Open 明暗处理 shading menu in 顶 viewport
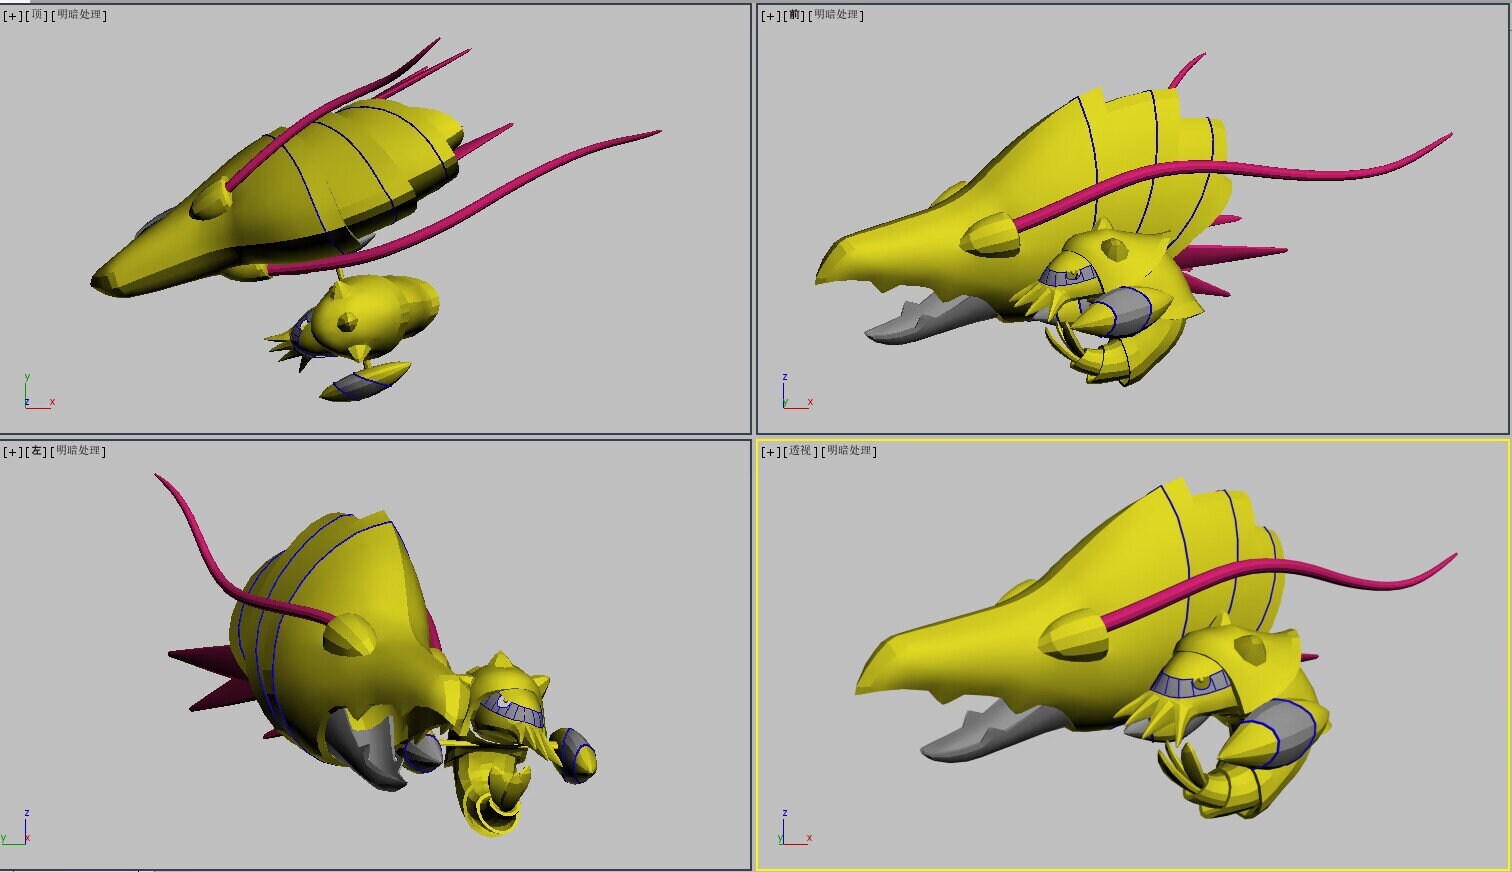1512x872 pixels. point(79,15)
